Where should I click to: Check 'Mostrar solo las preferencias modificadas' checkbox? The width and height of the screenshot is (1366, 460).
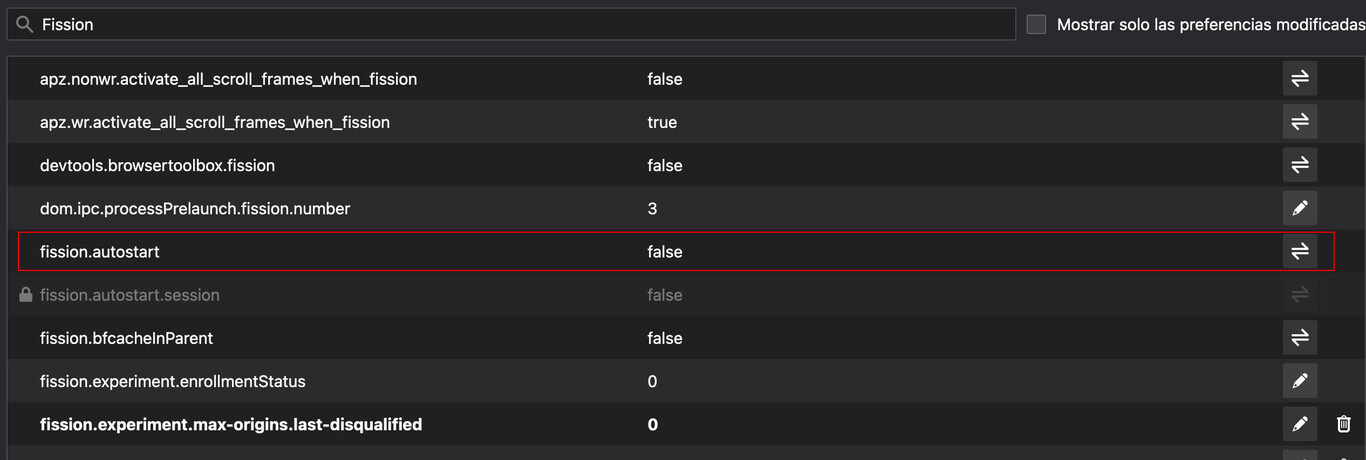click(x=1037, y=25)
